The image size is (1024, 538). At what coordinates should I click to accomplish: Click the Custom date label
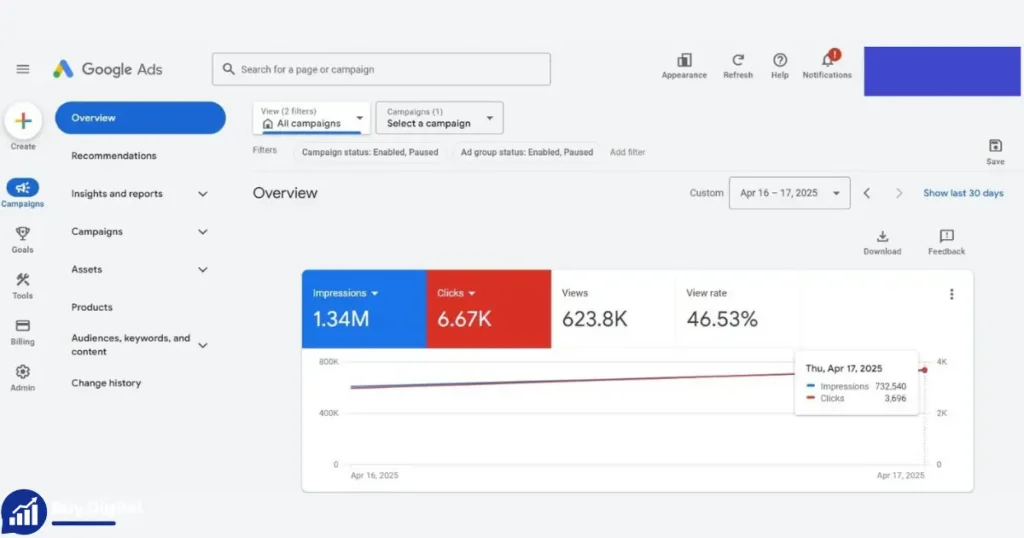(x=707, y=193)
